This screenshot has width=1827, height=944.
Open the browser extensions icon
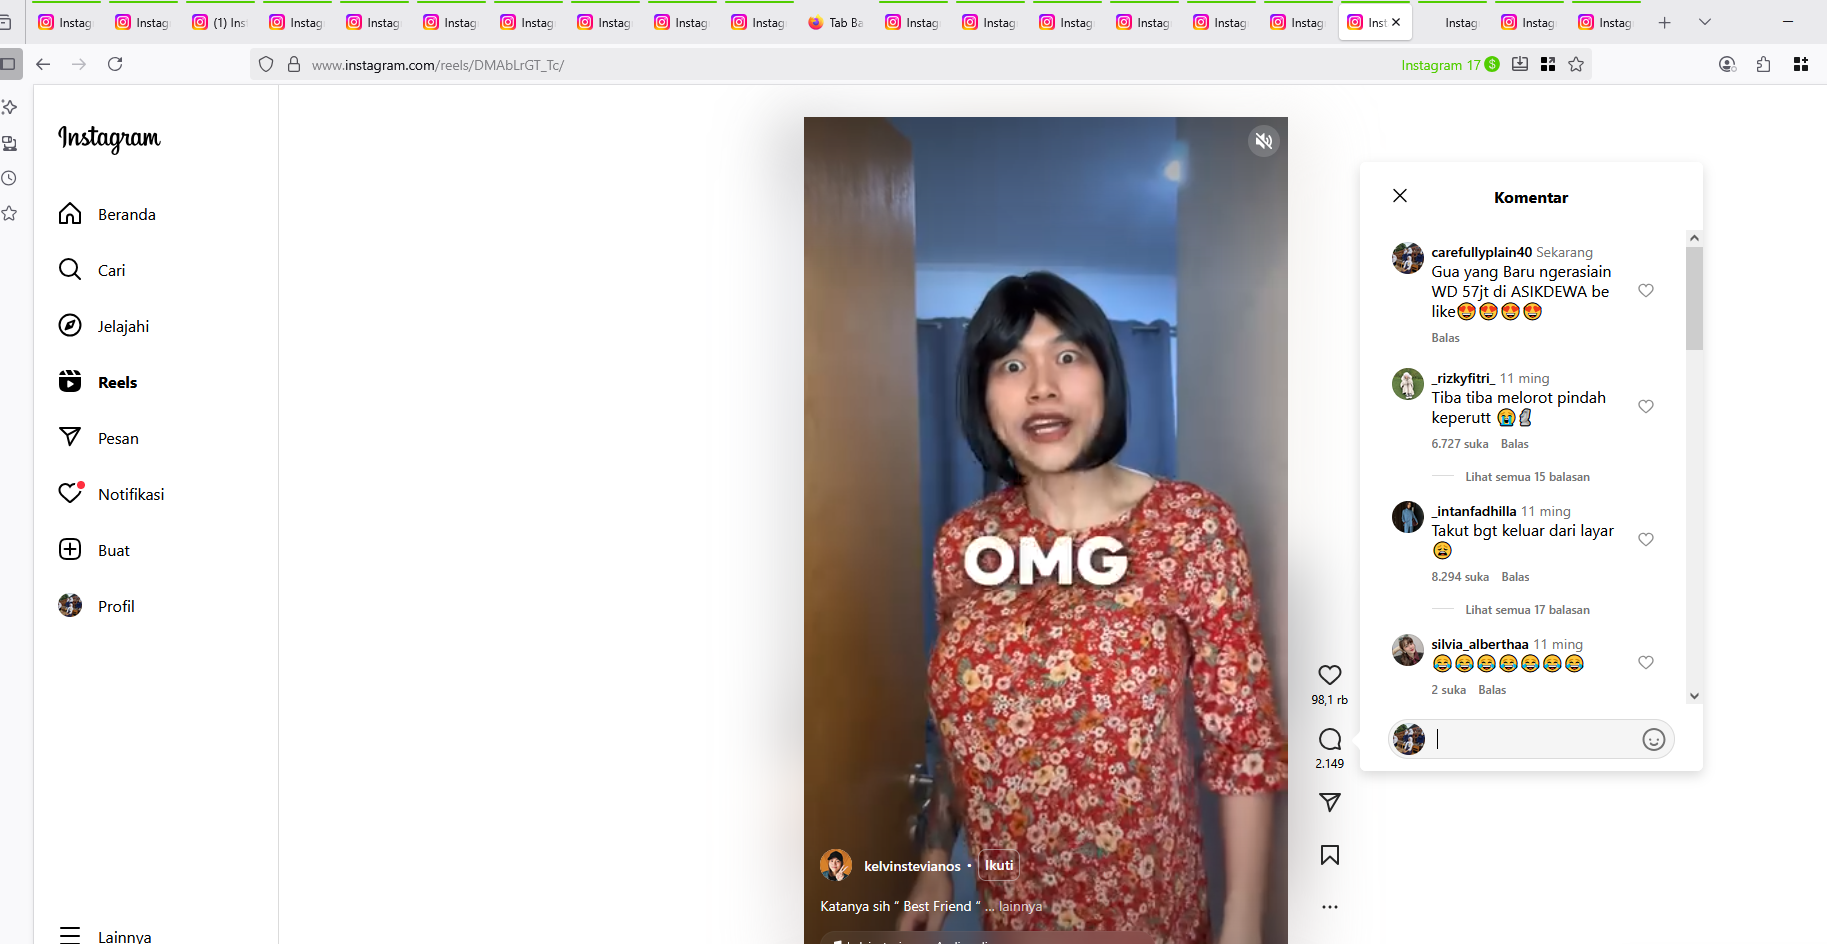tap(1764, 64)
